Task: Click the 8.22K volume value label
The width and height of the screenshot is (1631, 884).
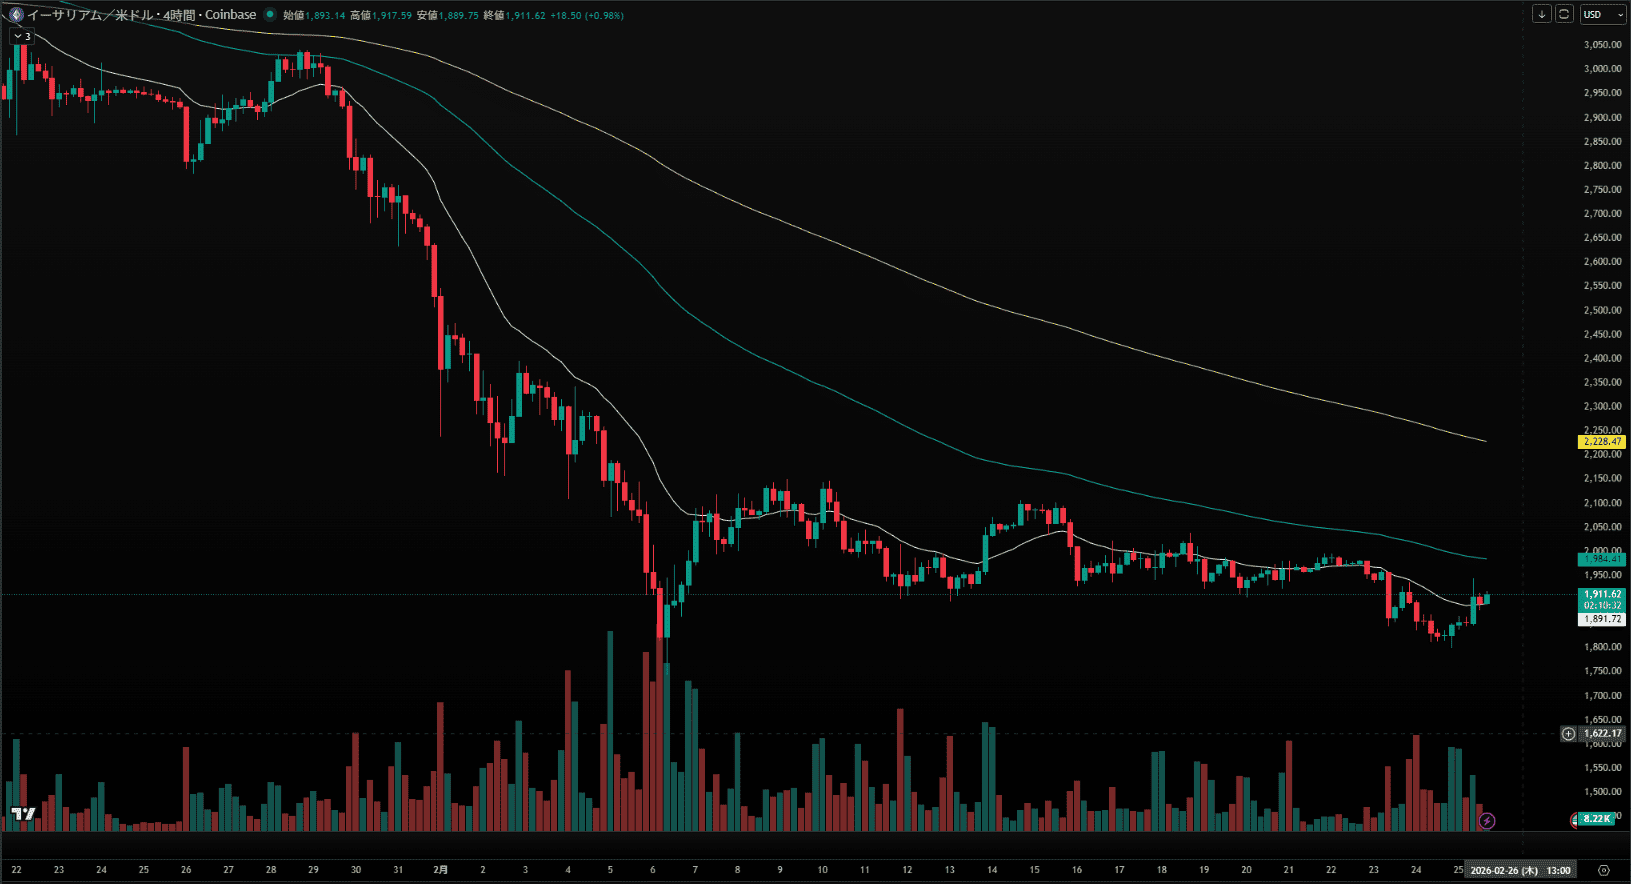Action: click(x=1598, y=819)
